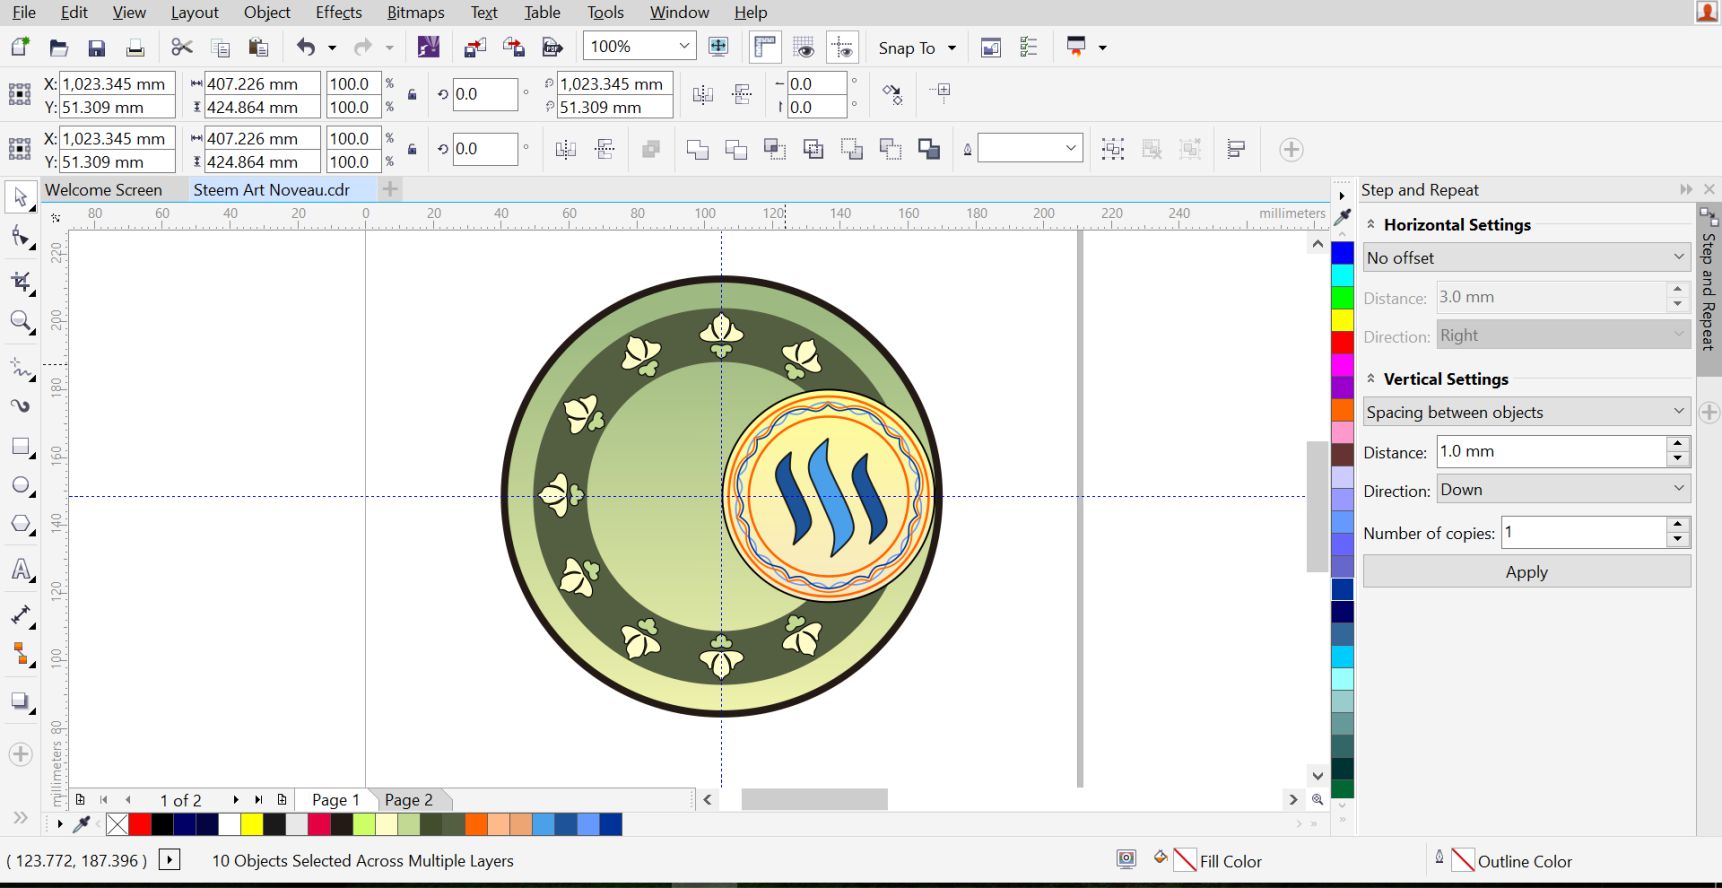This screenshot has width=1722, height=888.
Task: Increase the vertical Distance value
Action: [1678, 444]
